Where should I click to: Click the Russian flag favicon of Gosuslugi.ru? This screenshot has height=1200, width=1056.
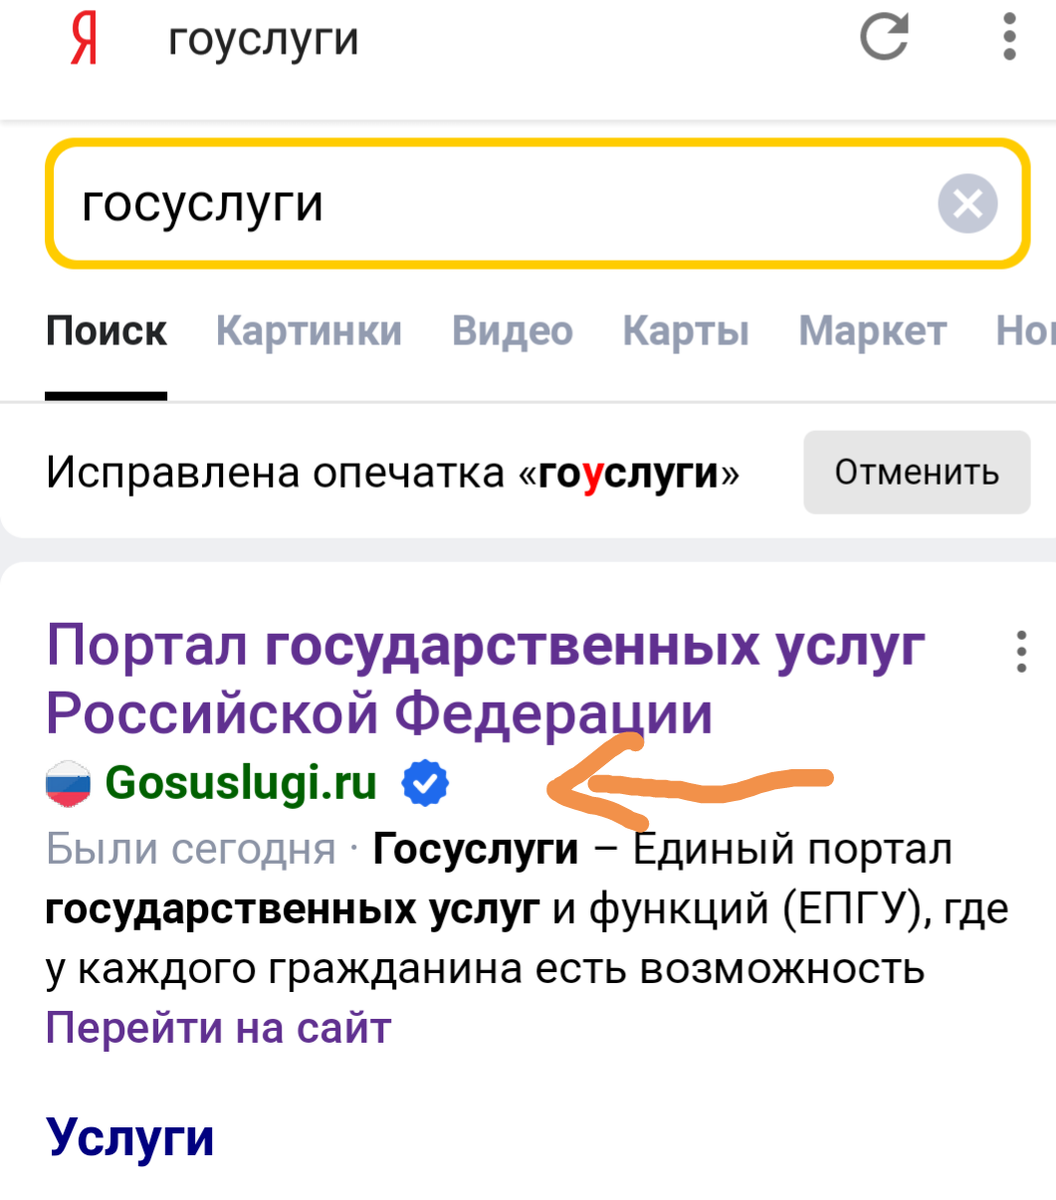point(67,783)
